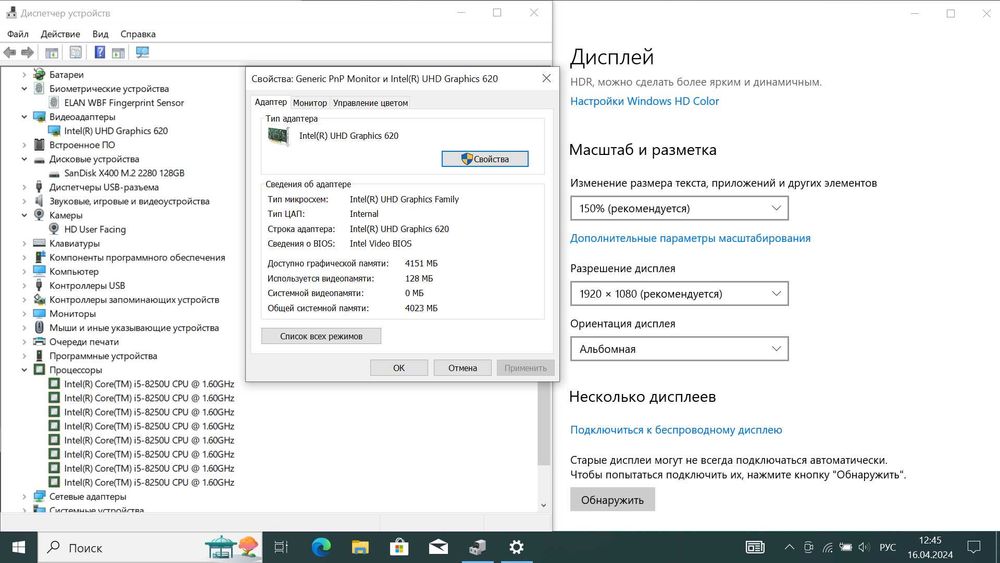Show hidden system tray icons
Screen dimensions: 1000x563
(789, 547)
